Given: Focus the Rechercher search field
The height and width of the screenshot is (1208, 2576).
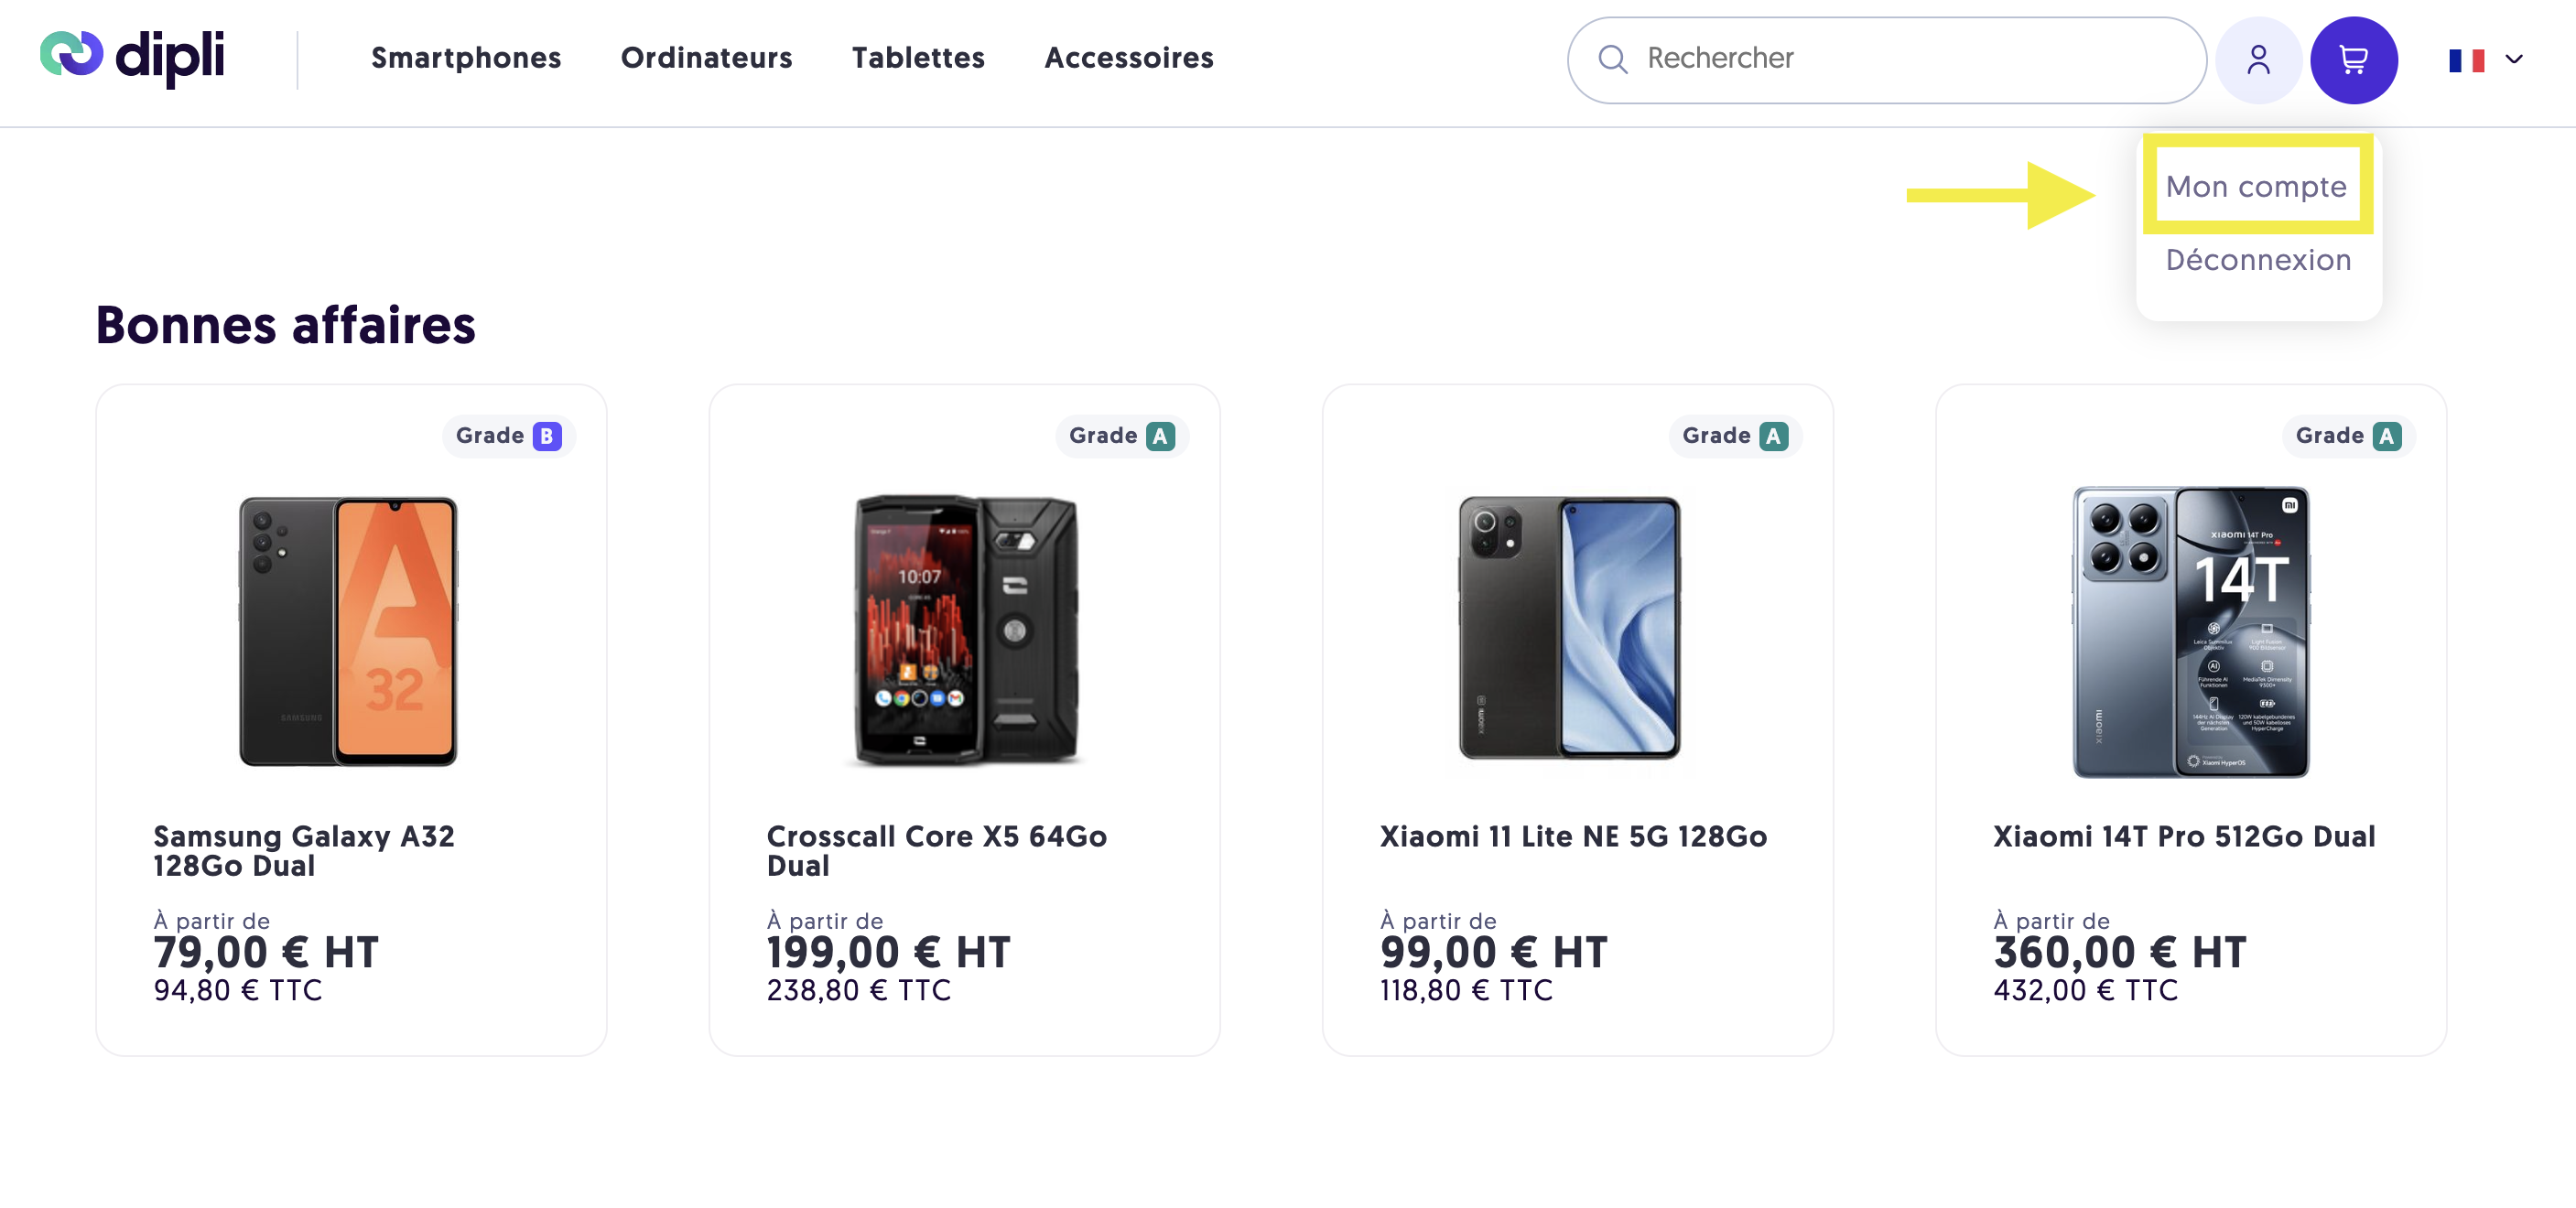Looking at the screenshot, I should tap(1886, 60).
